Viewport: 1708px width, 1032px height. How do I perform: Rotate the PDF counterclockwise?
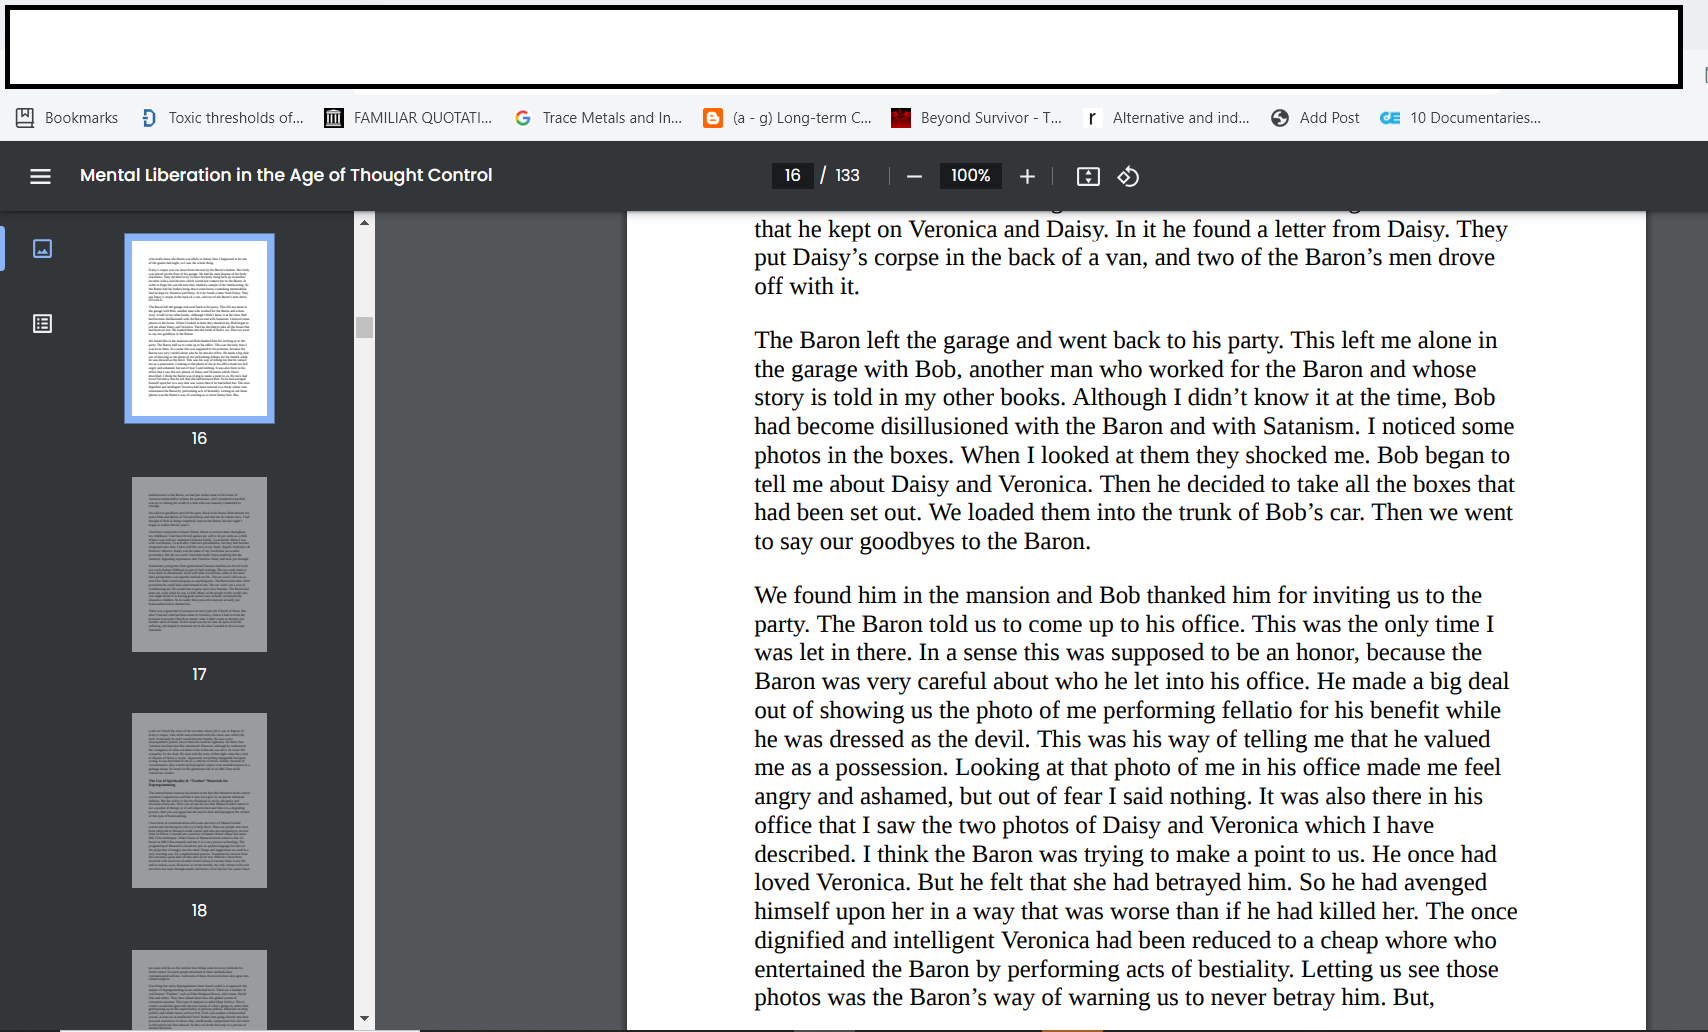(1128, 176)
